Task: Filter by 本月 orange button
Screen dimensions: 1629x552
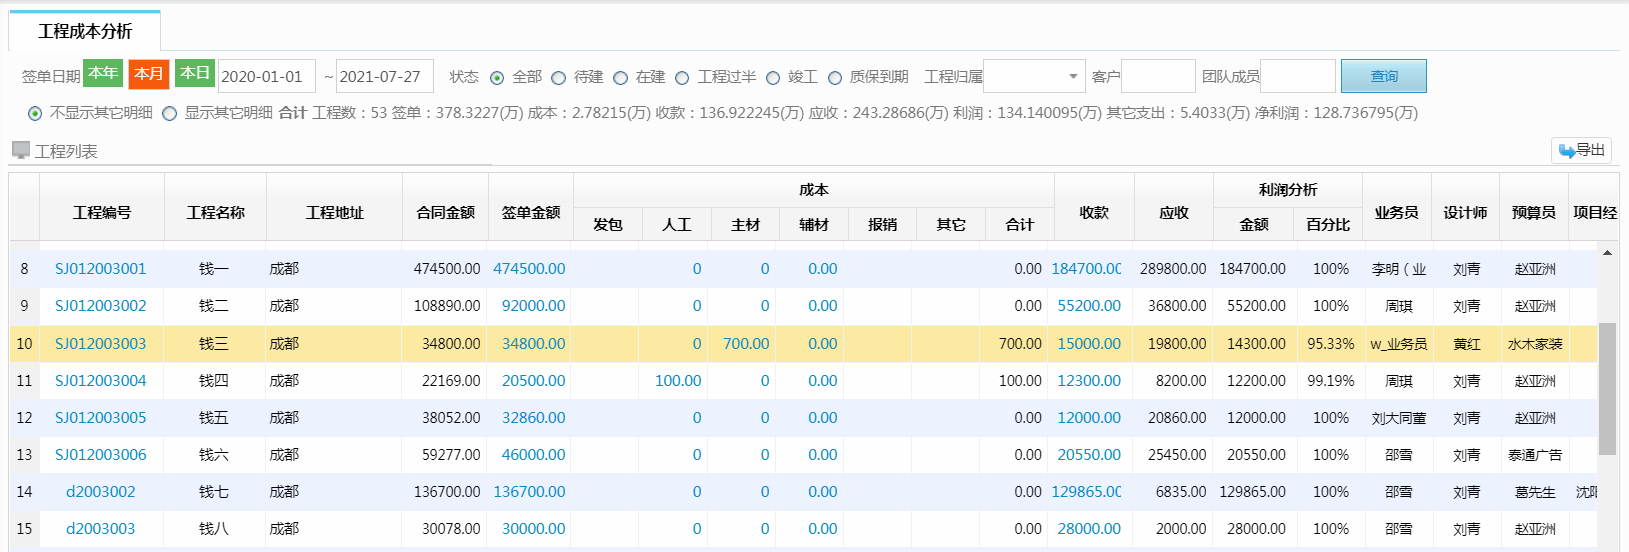Action: pos(149,74)
